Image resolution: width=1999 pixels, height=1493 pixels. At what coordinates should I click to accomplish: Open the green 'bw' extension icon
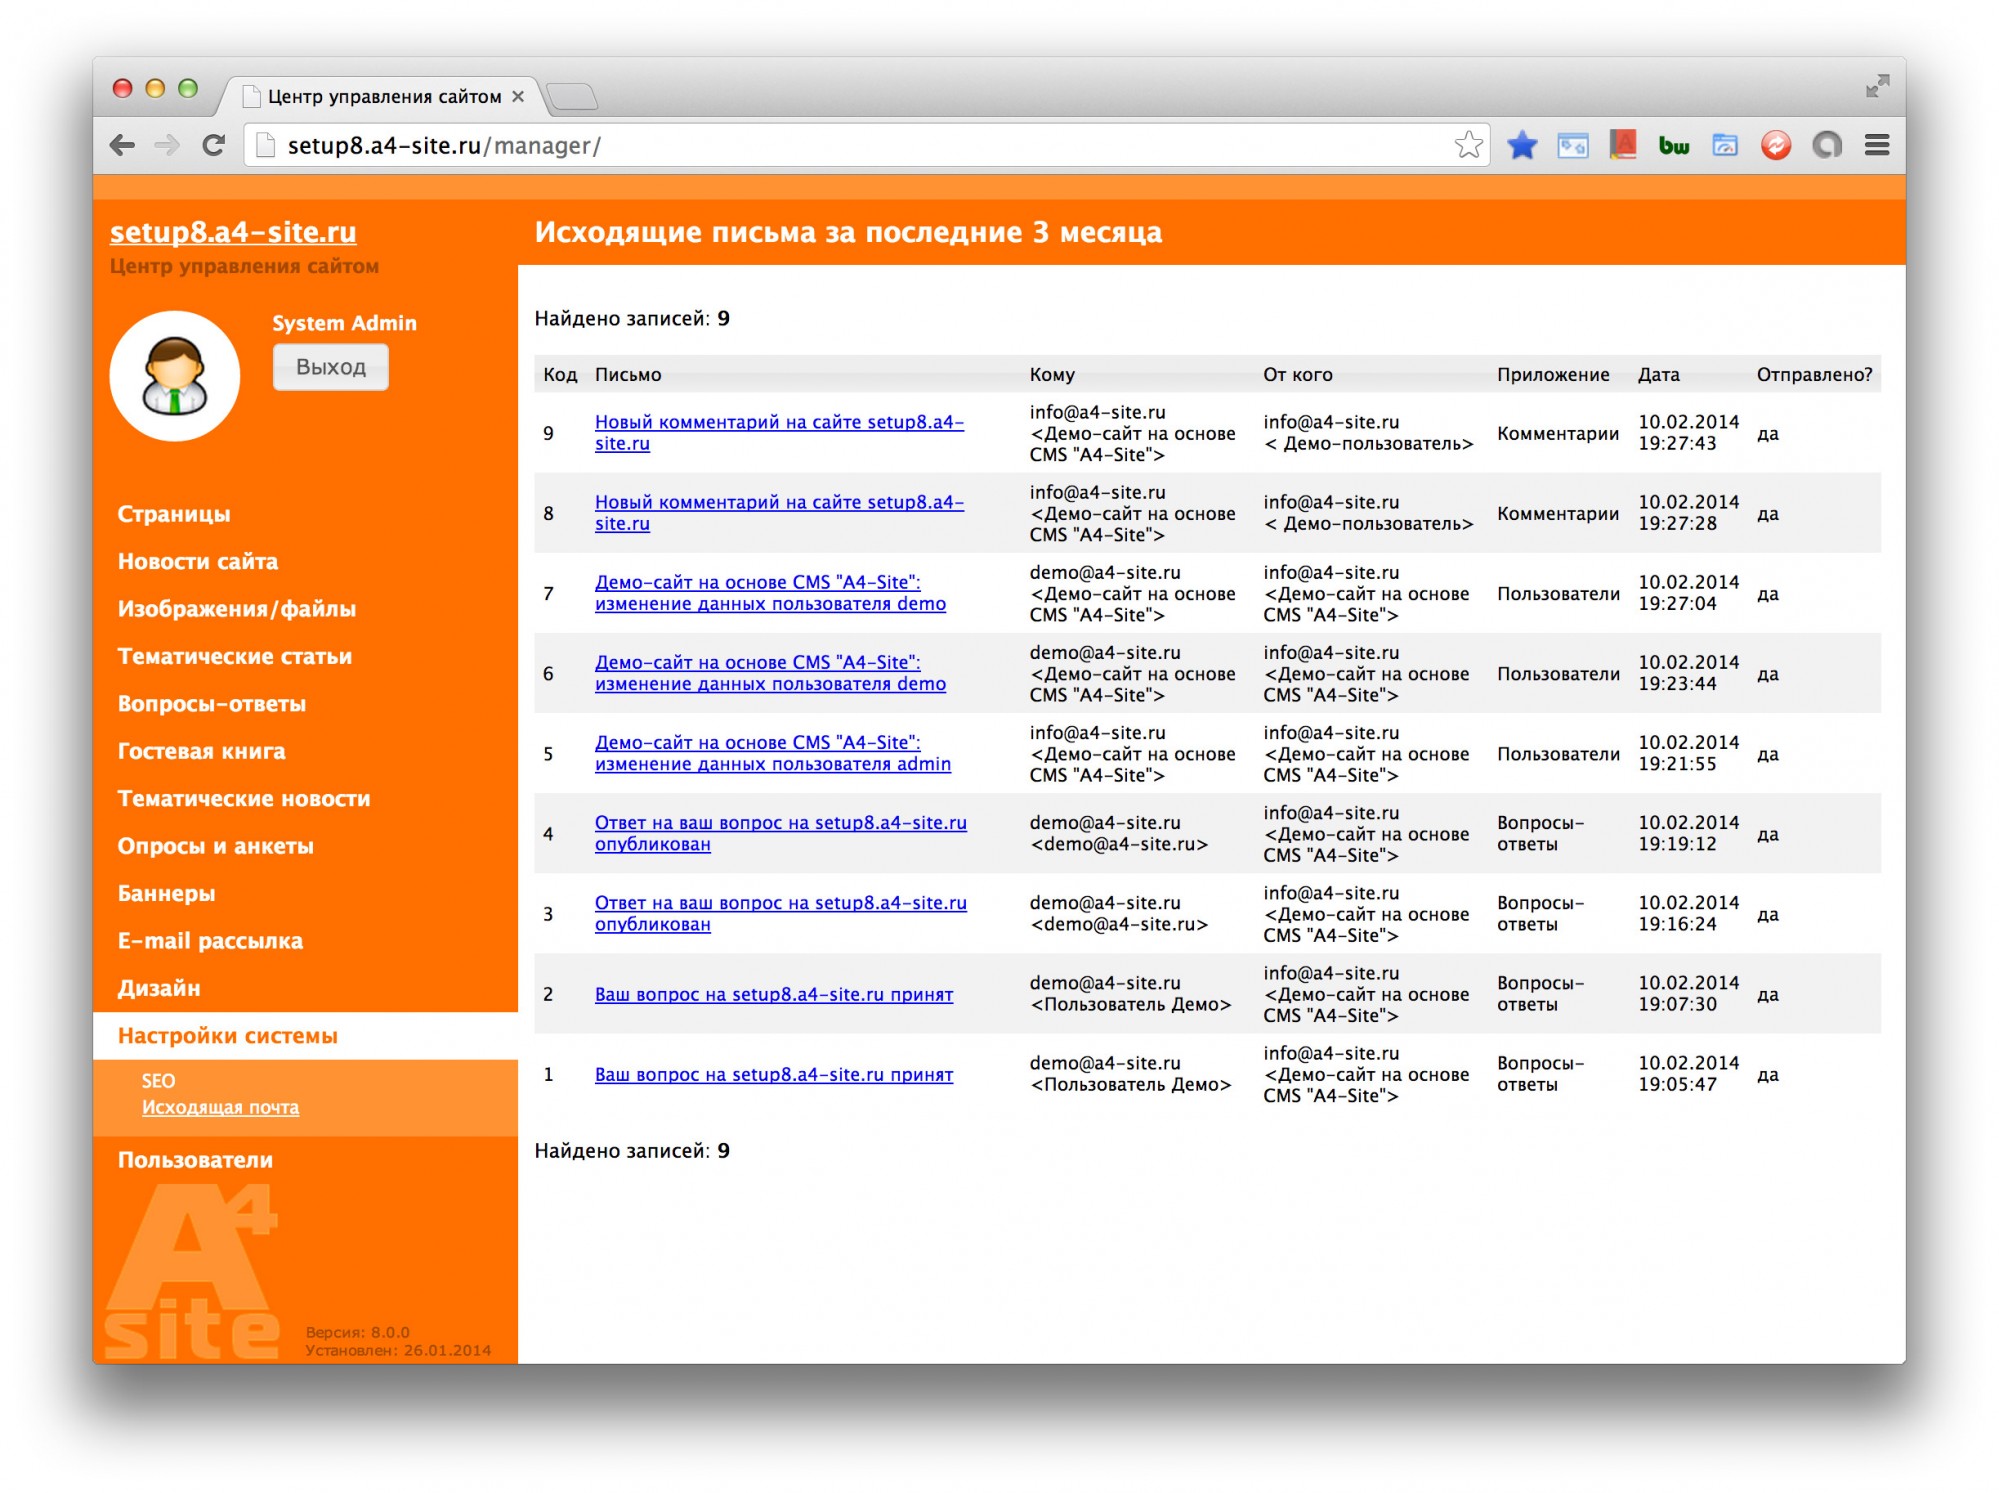click(1673, 146)
